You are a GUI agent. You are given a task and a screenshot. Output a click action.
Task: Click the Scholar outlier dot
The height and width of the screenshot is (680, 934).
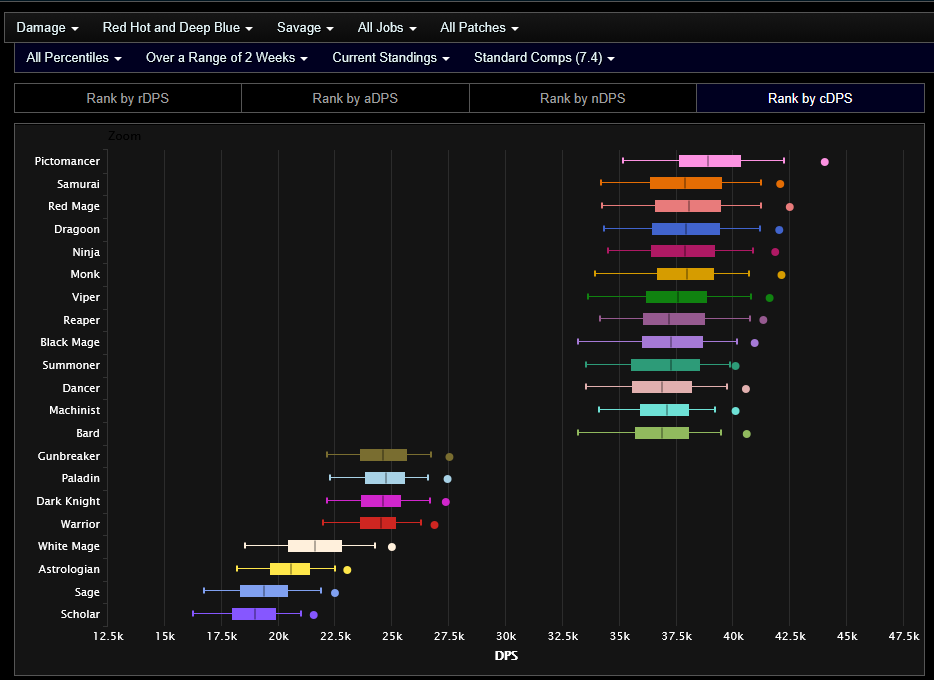pos(314,615)
